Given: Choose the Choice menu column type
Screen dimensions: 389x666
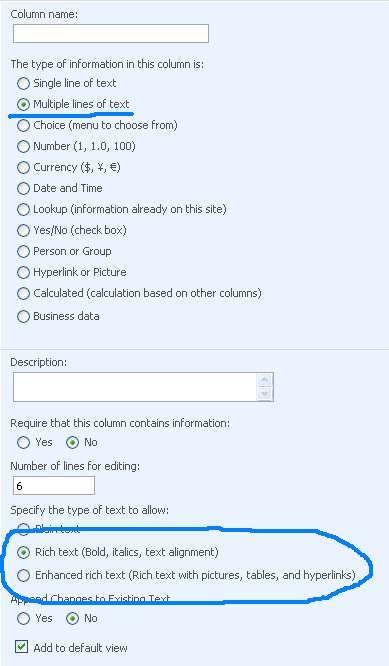Looking at the screenshot, I should tap(23, 125).
